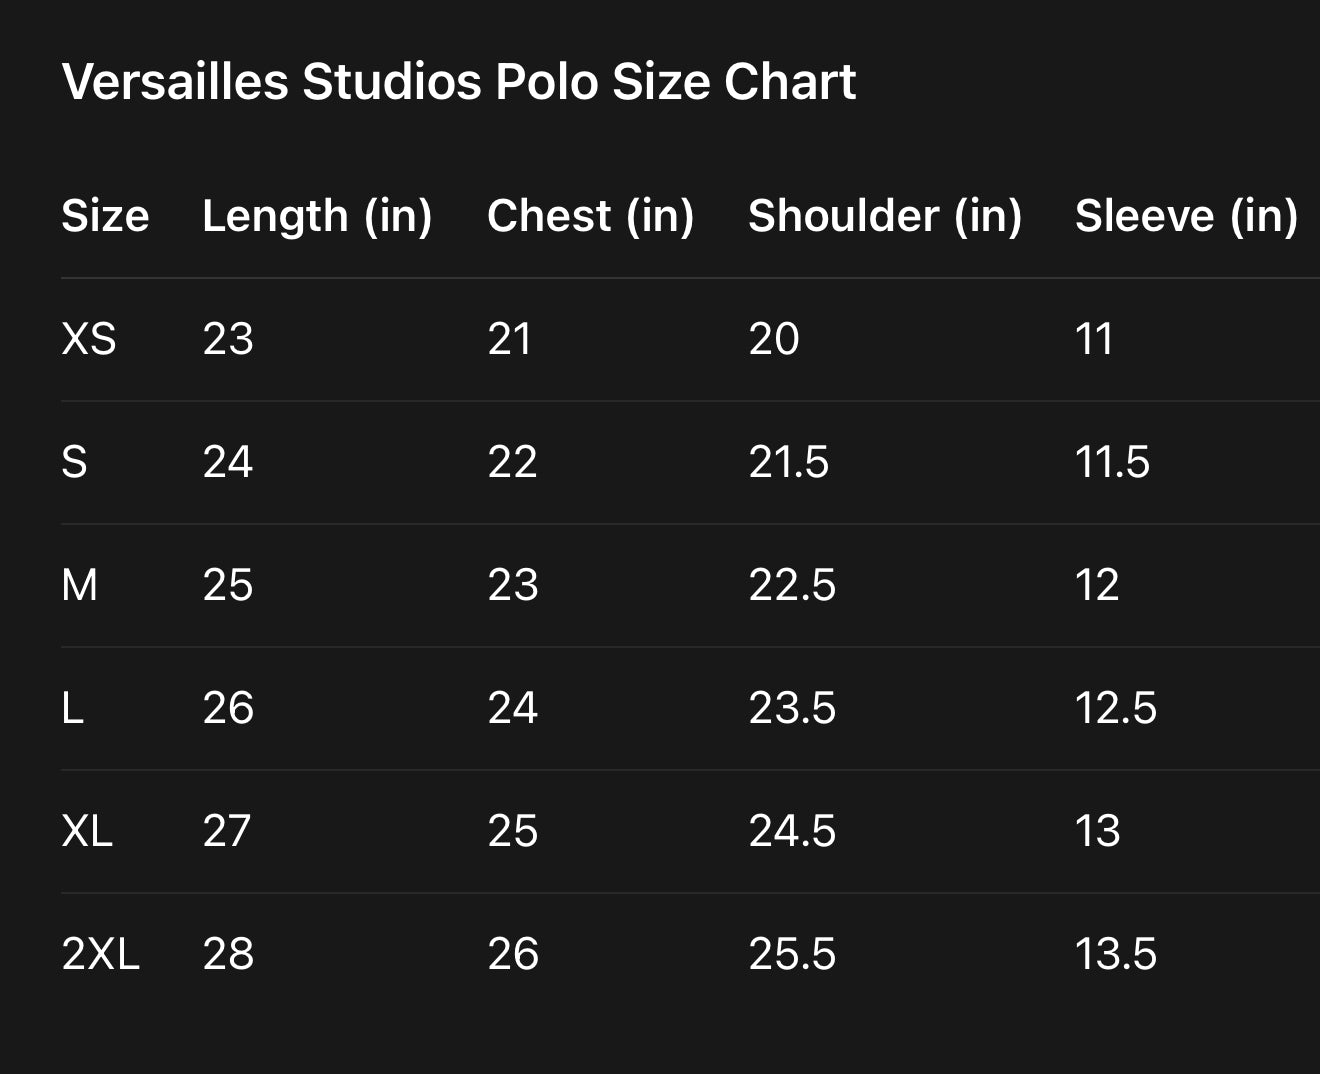The height and width of the screenshot is (1074, 1320).
Task: Select the L sleeve value 12.5
Action: tap(1115, 708)
